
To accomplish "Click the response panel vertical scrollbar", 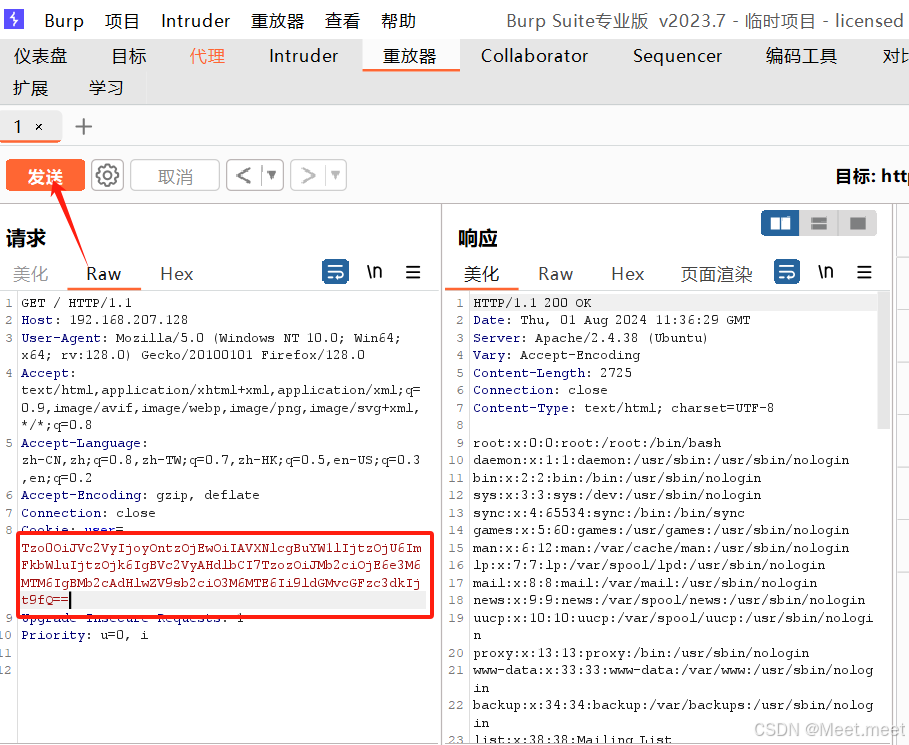I will pos(883,361).
